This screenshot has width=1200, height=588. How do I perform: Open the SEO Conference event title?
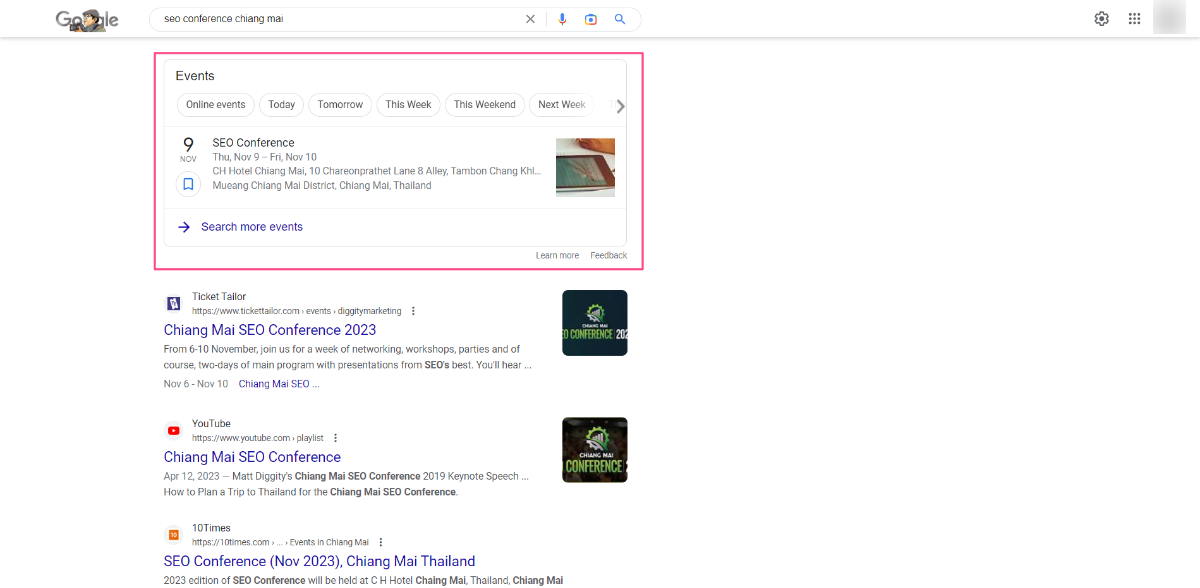tap(254, 143)
